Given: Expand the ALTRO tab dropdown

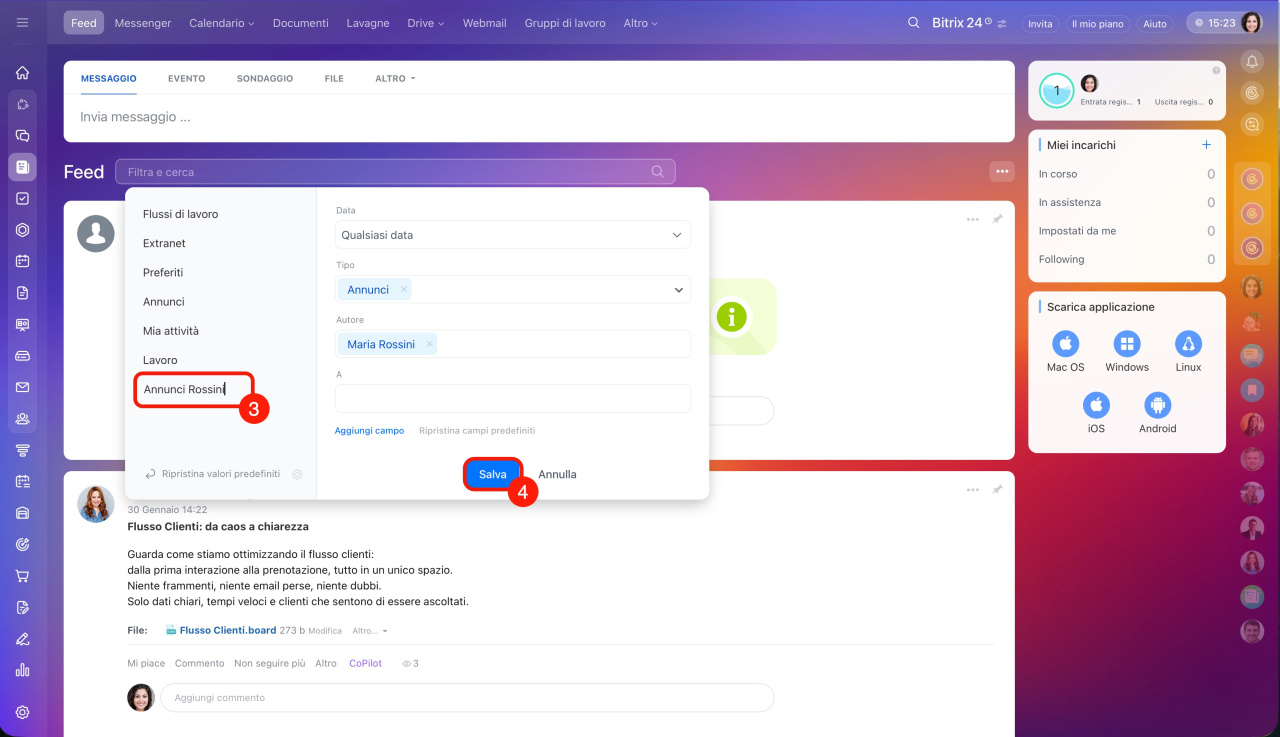Looking at the screenshot, I should click(394, 78).
